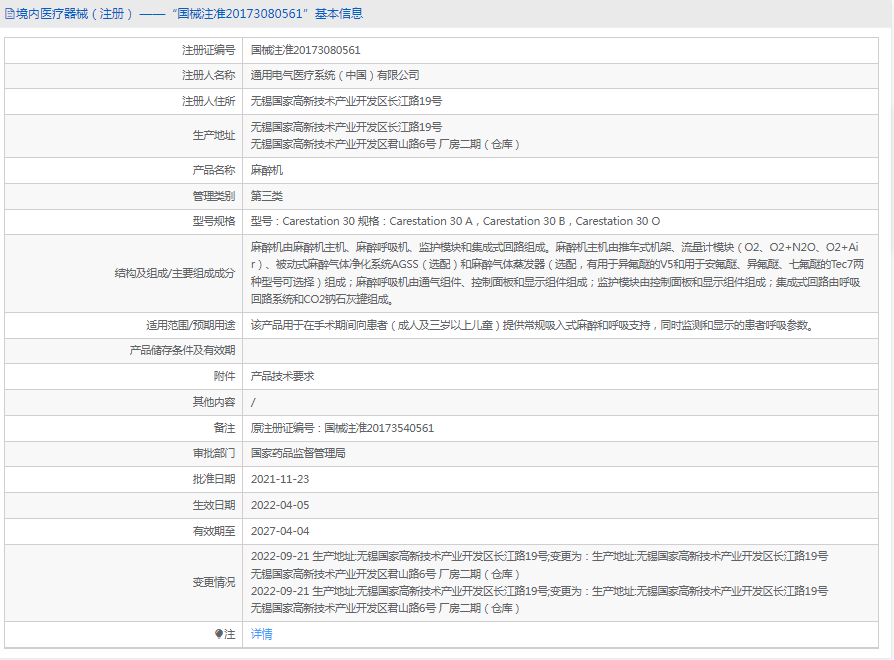Click attachment value 产品技术要求
The image size is (894, 660).
[x=283, y=376]
